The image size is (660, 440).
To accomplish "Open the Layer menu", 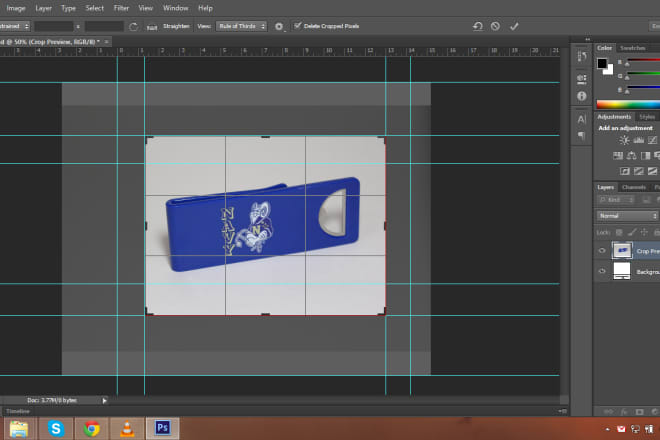I will pyautogui.click(x=43, y=8).
